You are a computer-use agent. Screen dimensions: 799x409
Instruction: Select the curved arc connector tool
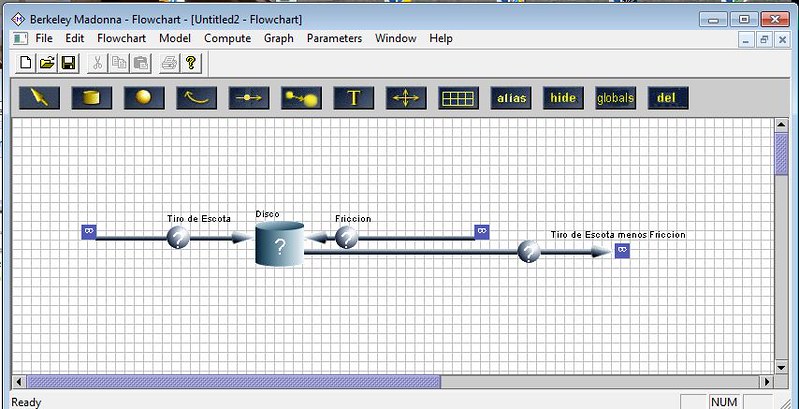tap(196, 98)
